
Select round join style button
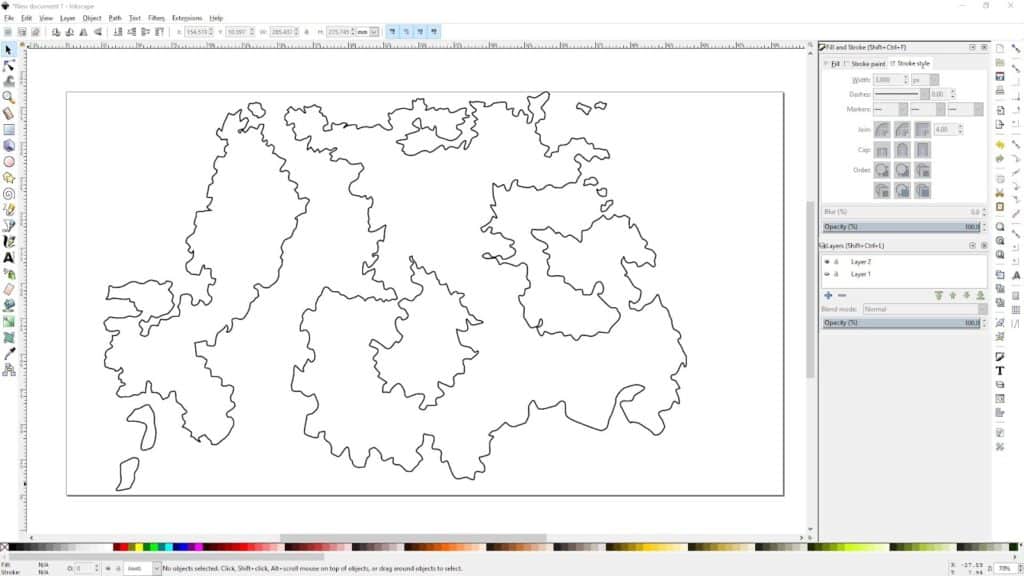pos(902,130)
